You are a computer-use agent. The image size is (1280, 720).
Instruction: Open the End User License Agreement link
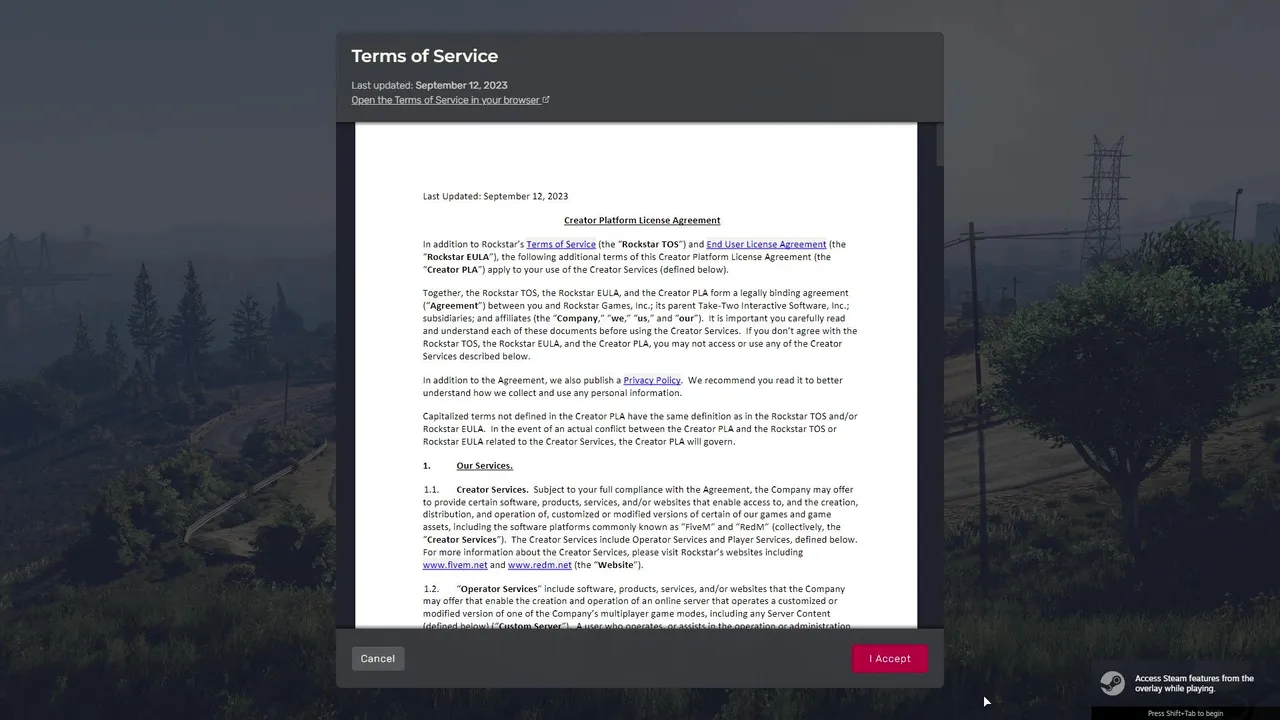[x=766, y=244]
